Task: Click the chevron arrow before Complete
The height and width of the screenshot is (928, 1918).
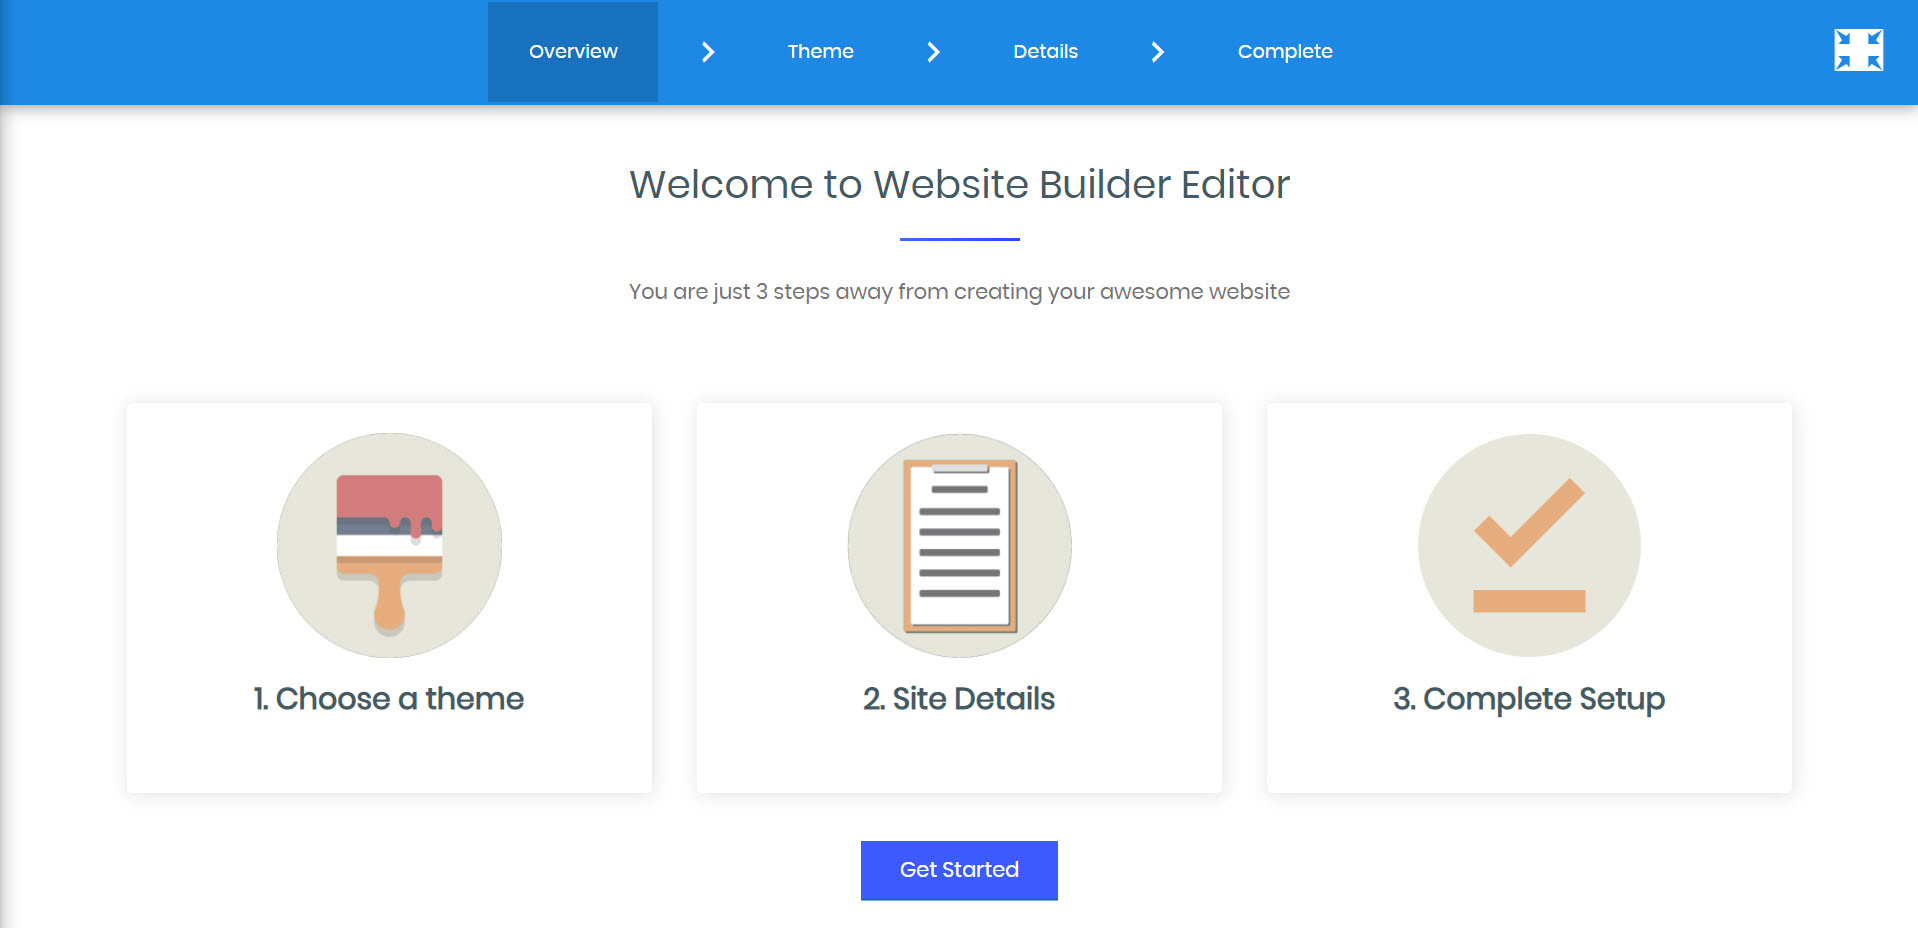Action: [x=1157, y=52]
